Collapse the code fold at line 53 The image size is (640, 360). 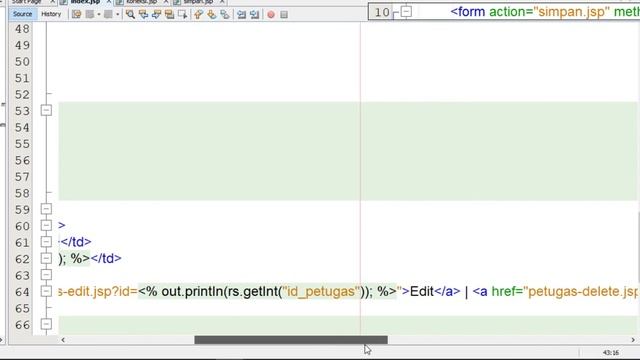click(x=46, y=110)
